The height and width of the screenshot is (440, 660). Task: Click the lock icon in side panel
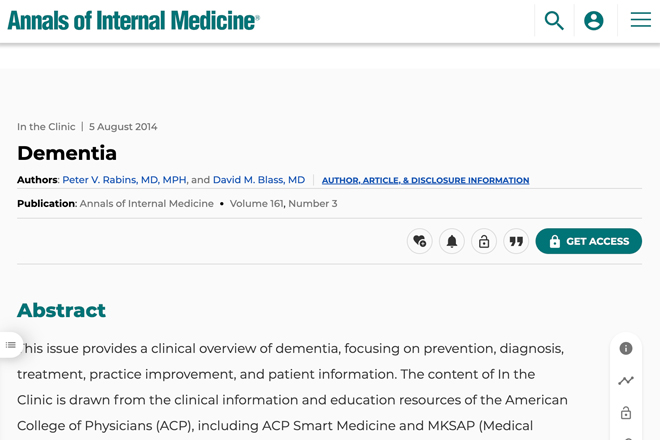point(626,413)
